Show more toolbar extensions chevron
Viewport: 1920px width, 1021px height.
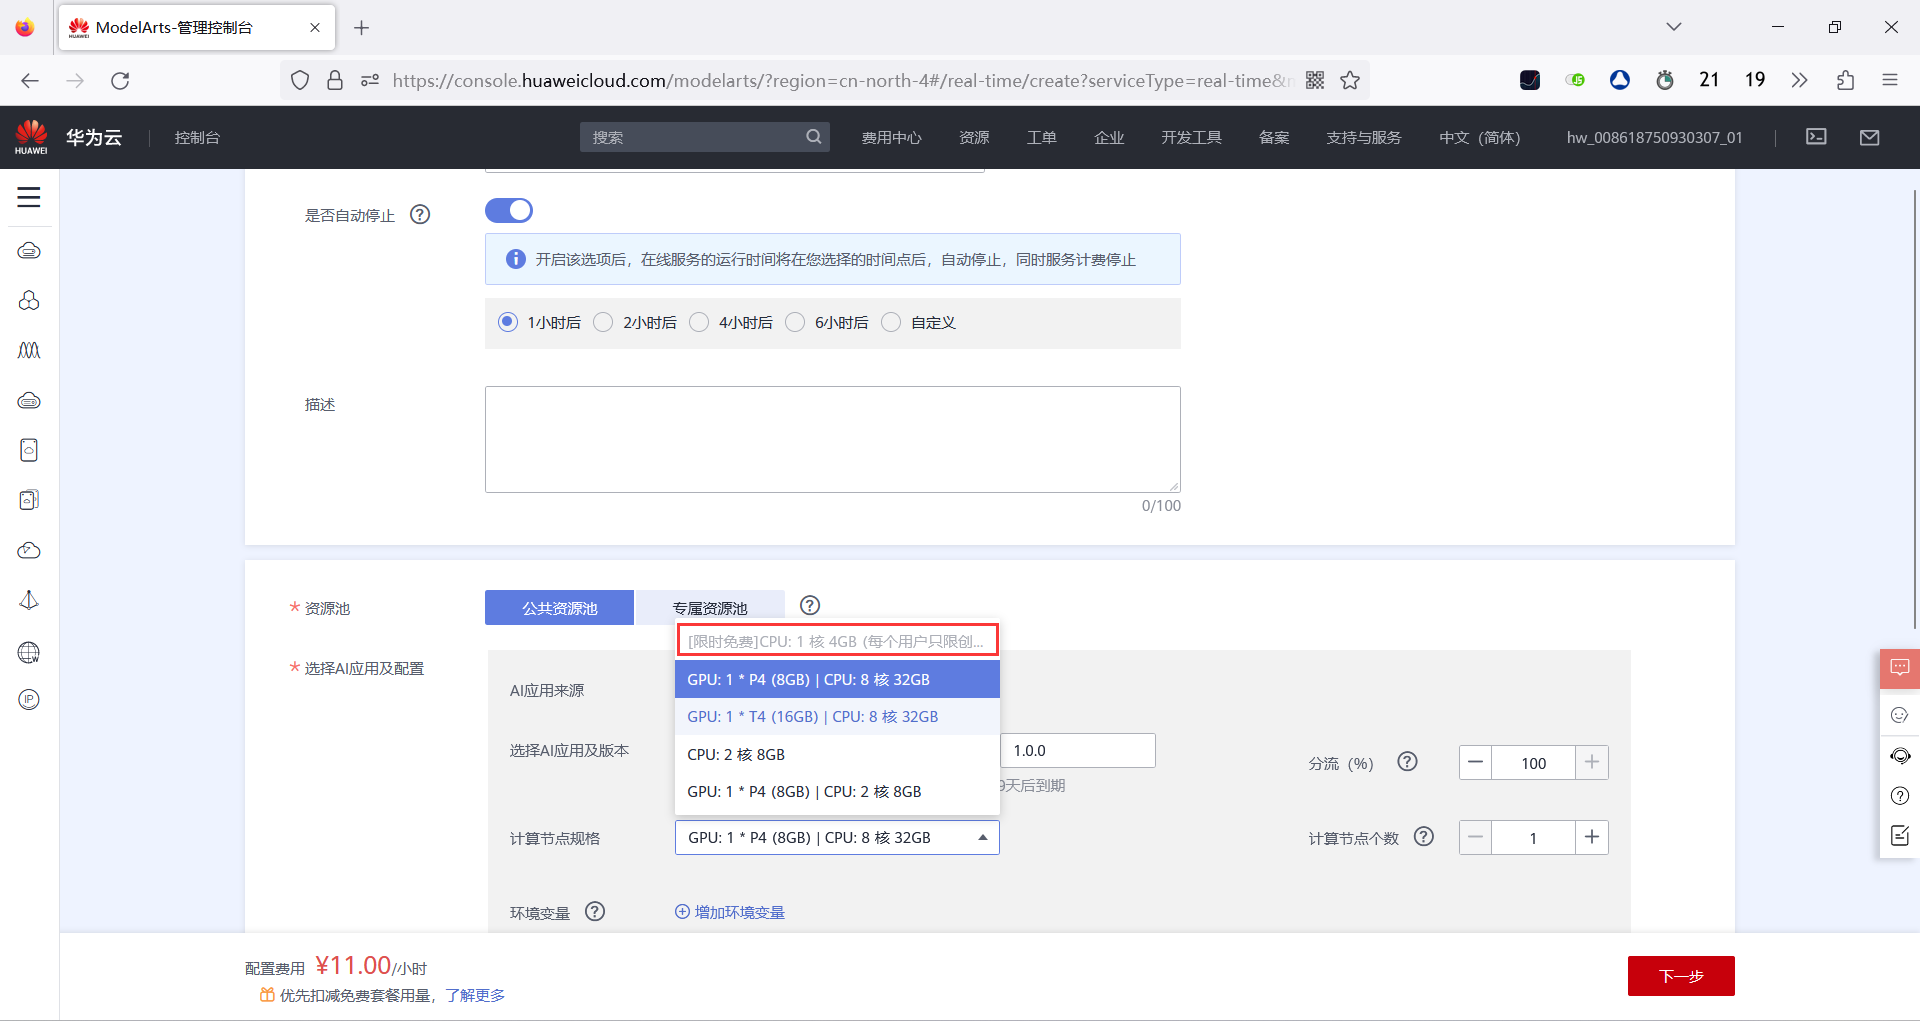(x=1800, y=81)
